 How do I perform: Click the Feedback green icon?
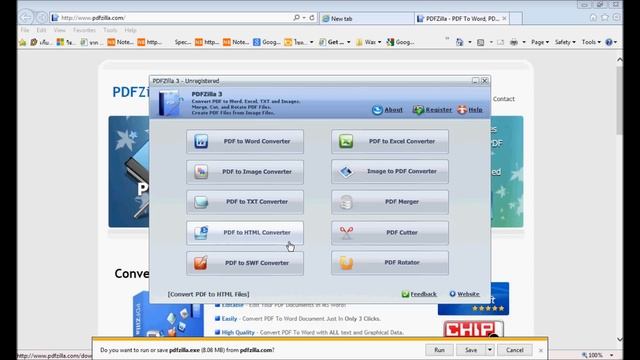[405, 294]
